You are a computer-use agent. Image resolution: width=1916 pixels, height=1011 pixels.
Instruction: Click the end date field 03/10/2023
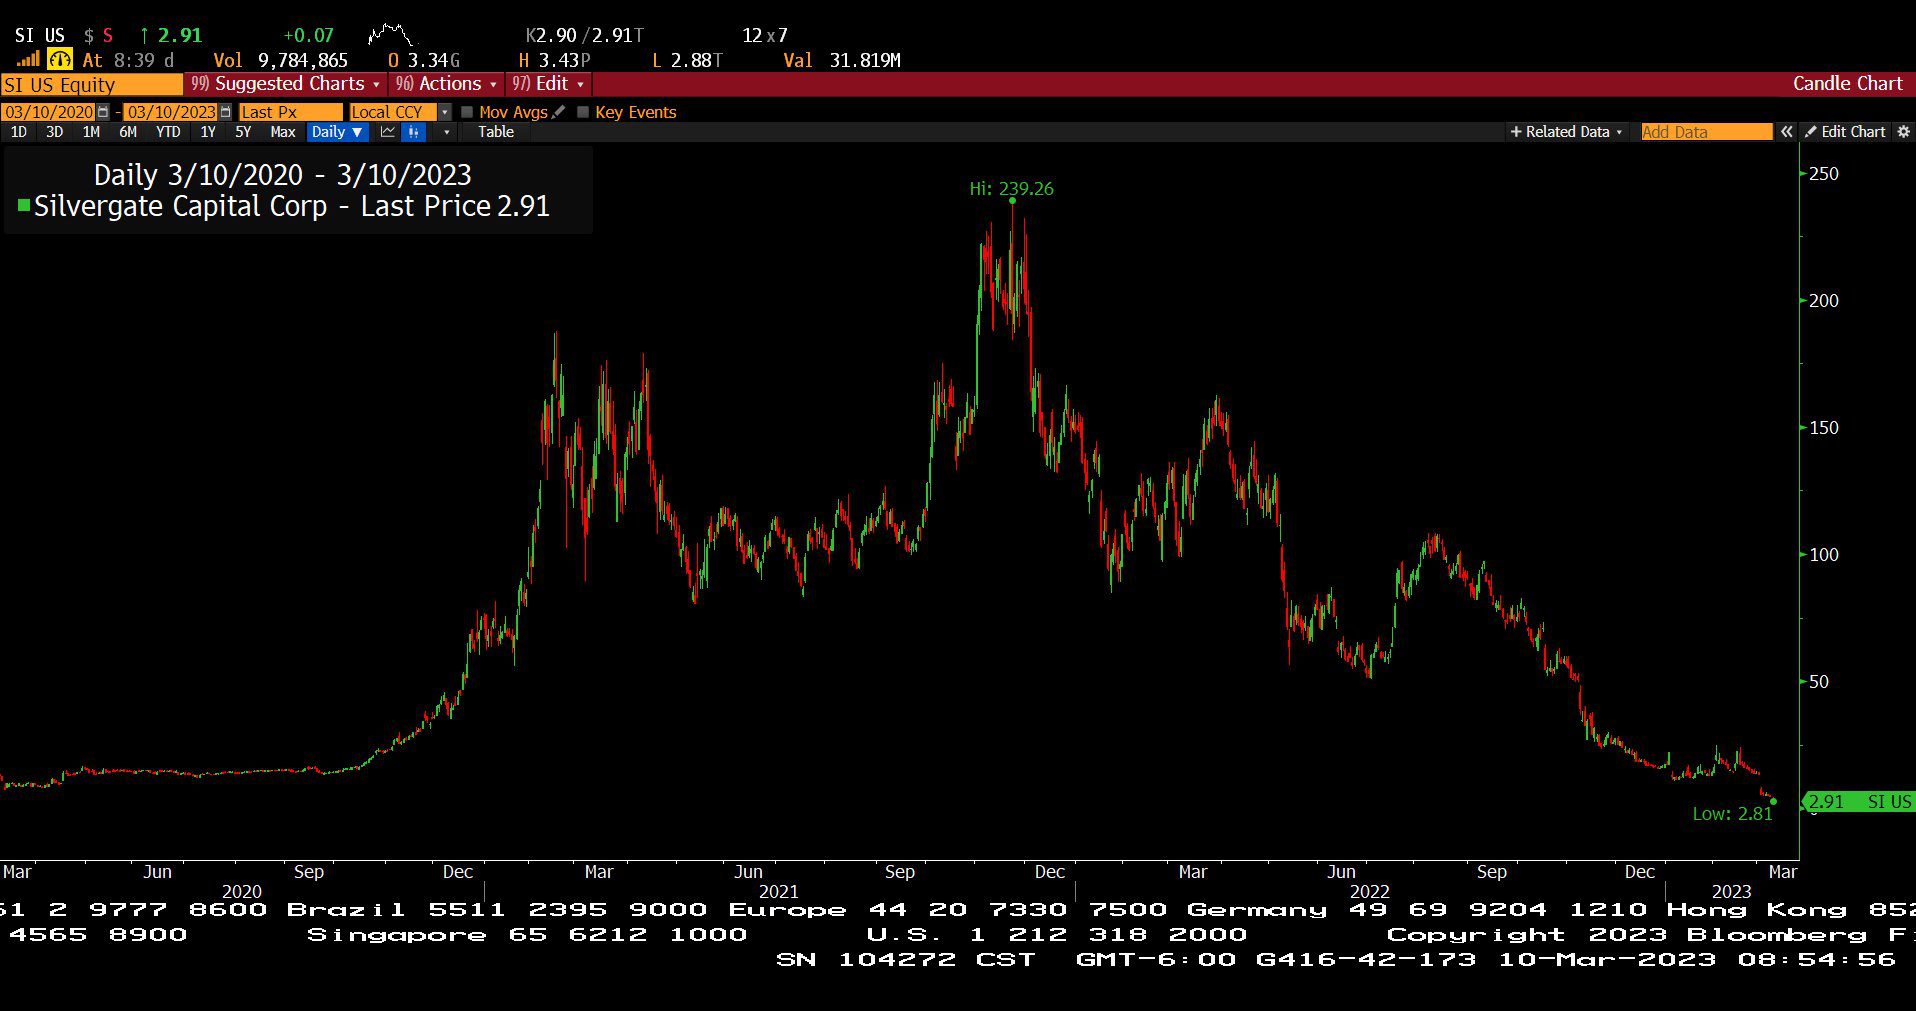[171, 112]
